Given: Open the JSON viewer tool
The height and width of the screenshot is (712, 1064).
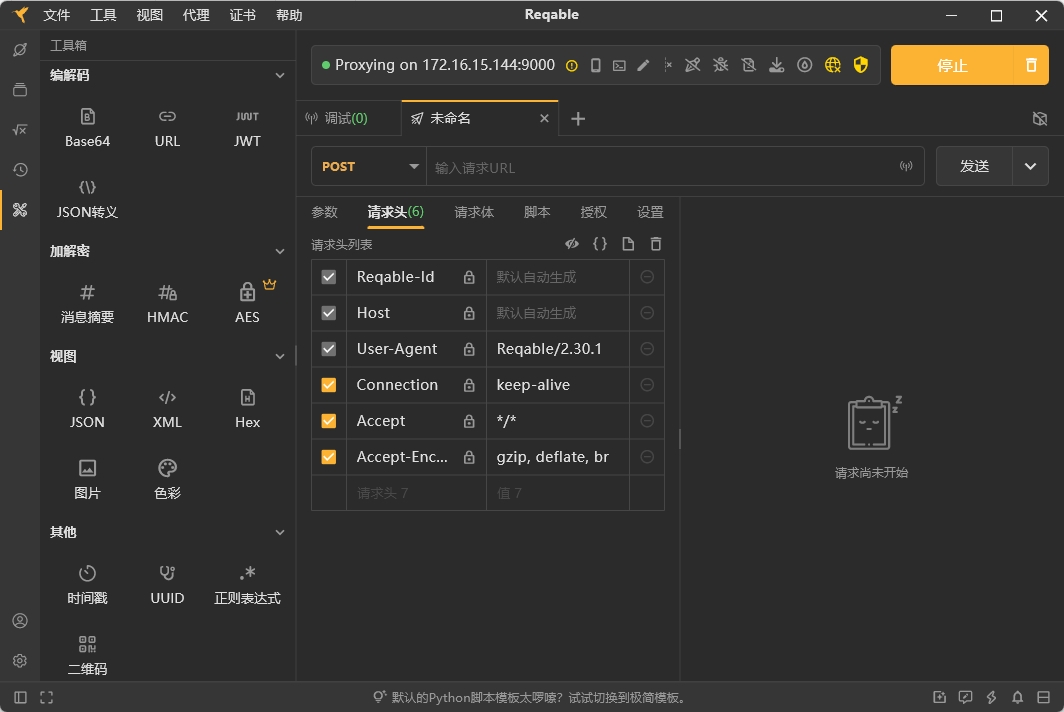Looking at the screenshot, I should click(87, 409).
